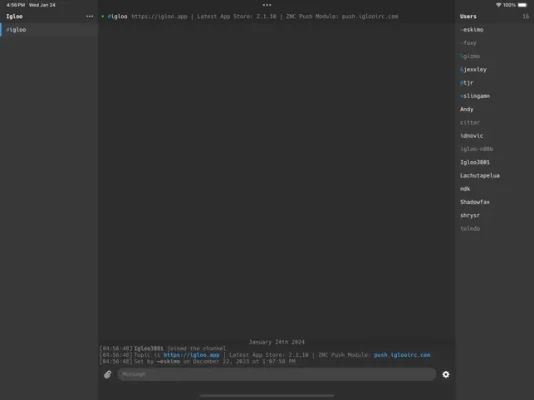Select user Igloo3801 in Users list

(x=475, y=162)
